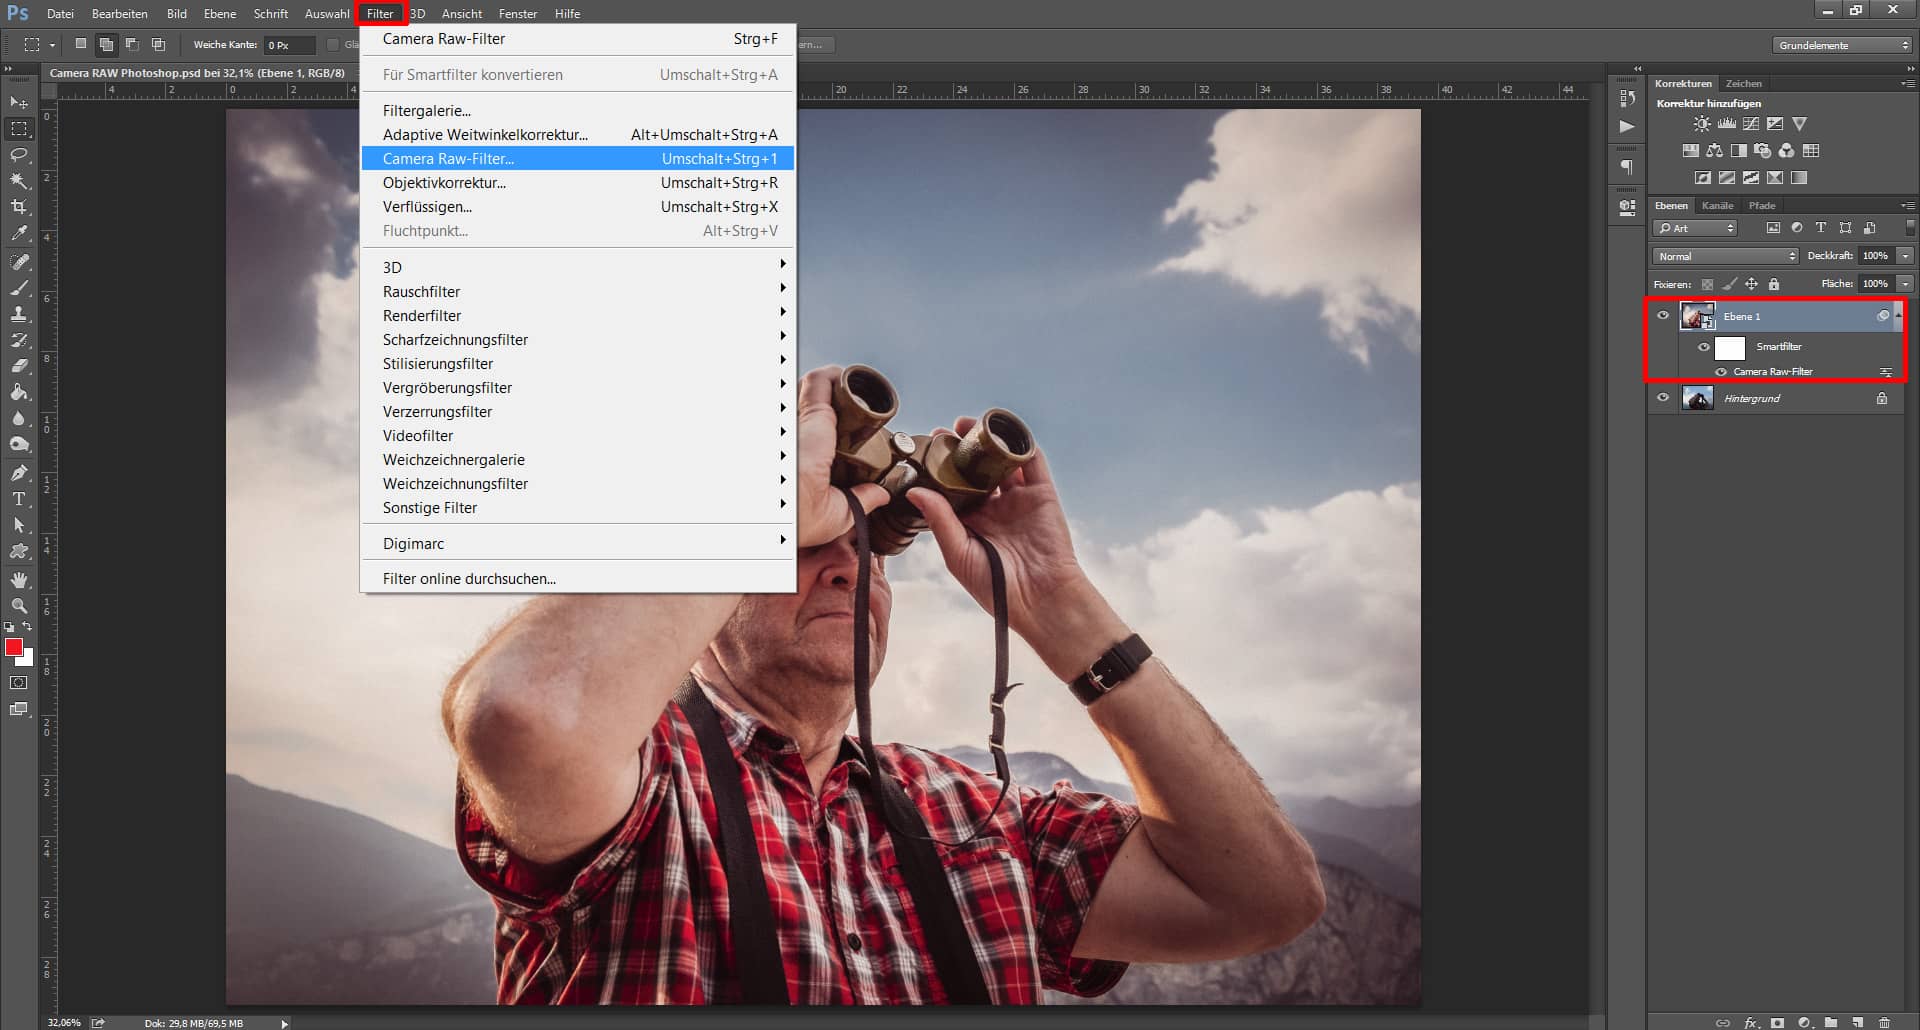The width and height of the screenshot is (1920, 1030).
Task: Toggle visibility of the Hintergrund layer
Action: 1663,397
